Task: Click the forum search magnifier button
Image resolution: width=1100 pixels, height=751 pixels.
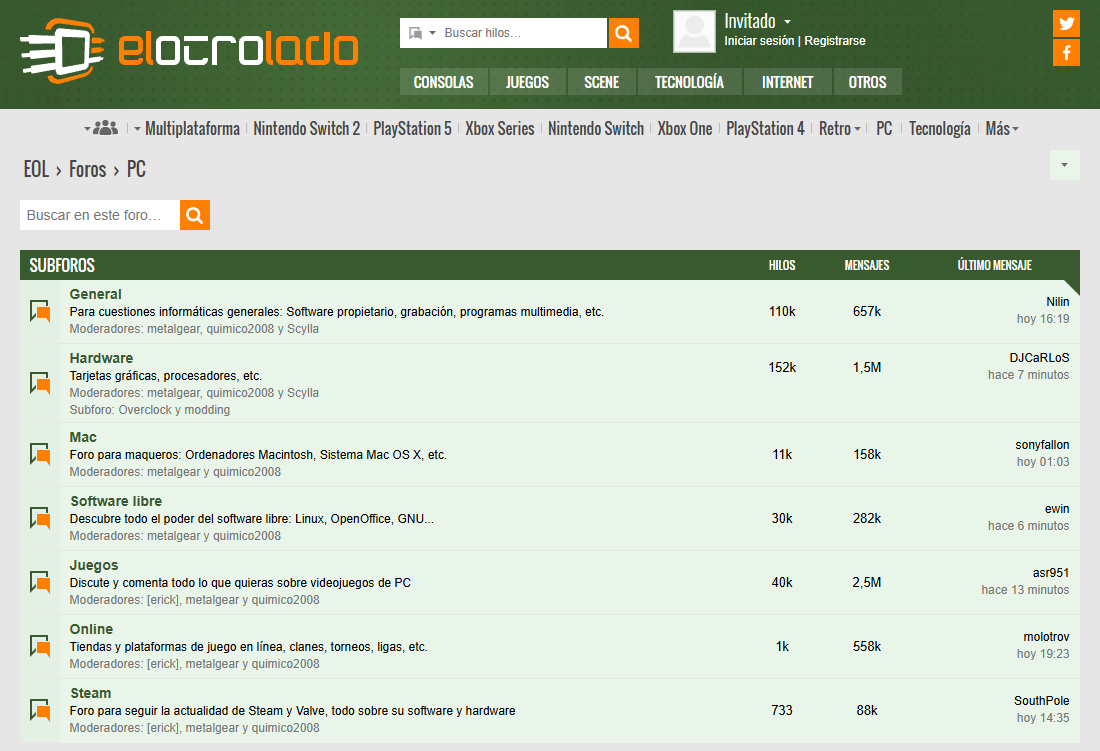Action: coord(195,215)
